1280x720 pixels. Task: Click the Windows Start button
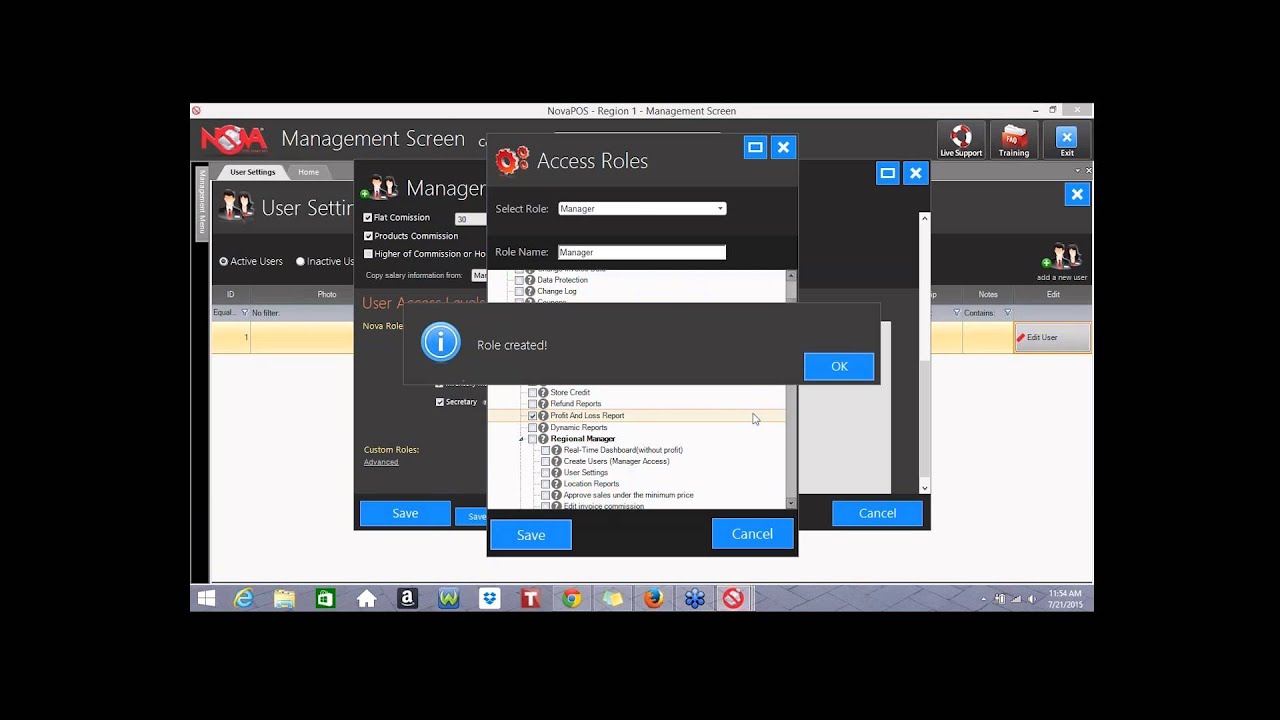(207, 598)
